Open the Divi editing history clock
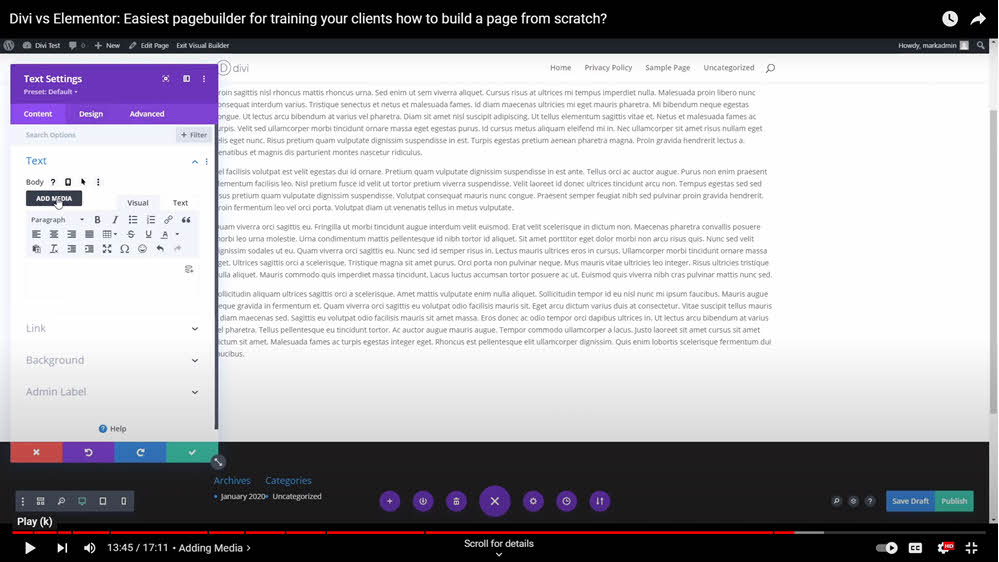The width and height of the screenshot is (999, 562). point(566,501)
